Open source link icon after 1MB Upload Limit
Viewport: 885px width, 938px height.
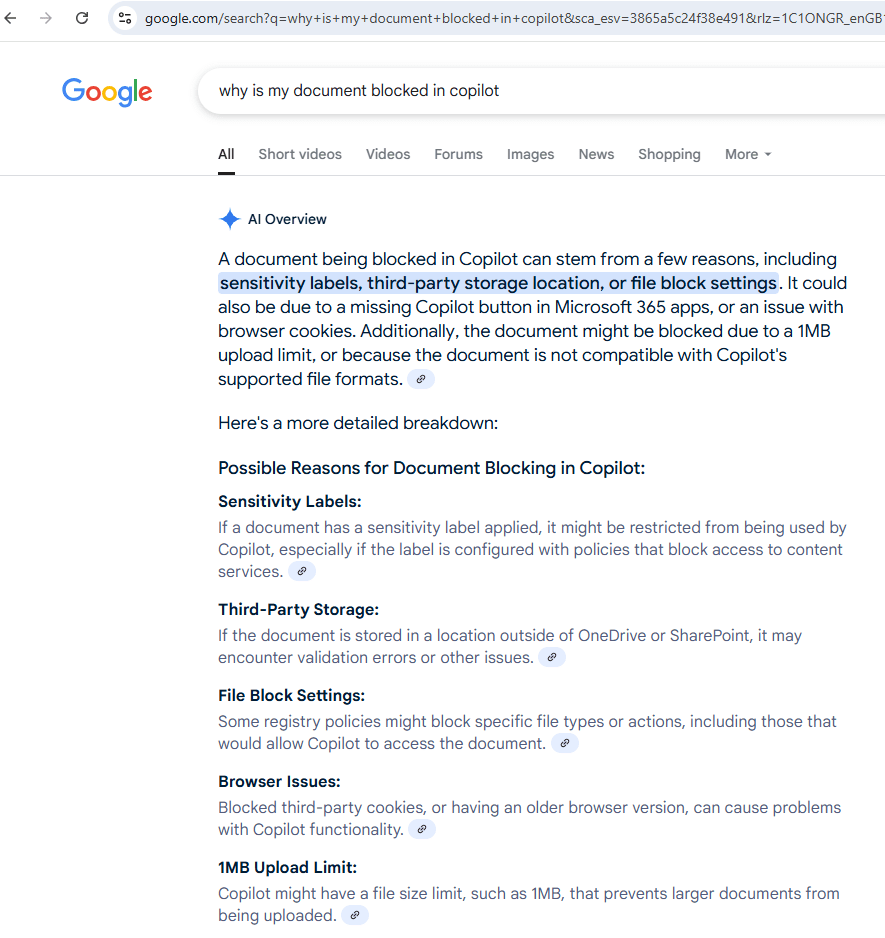[354, 915]
